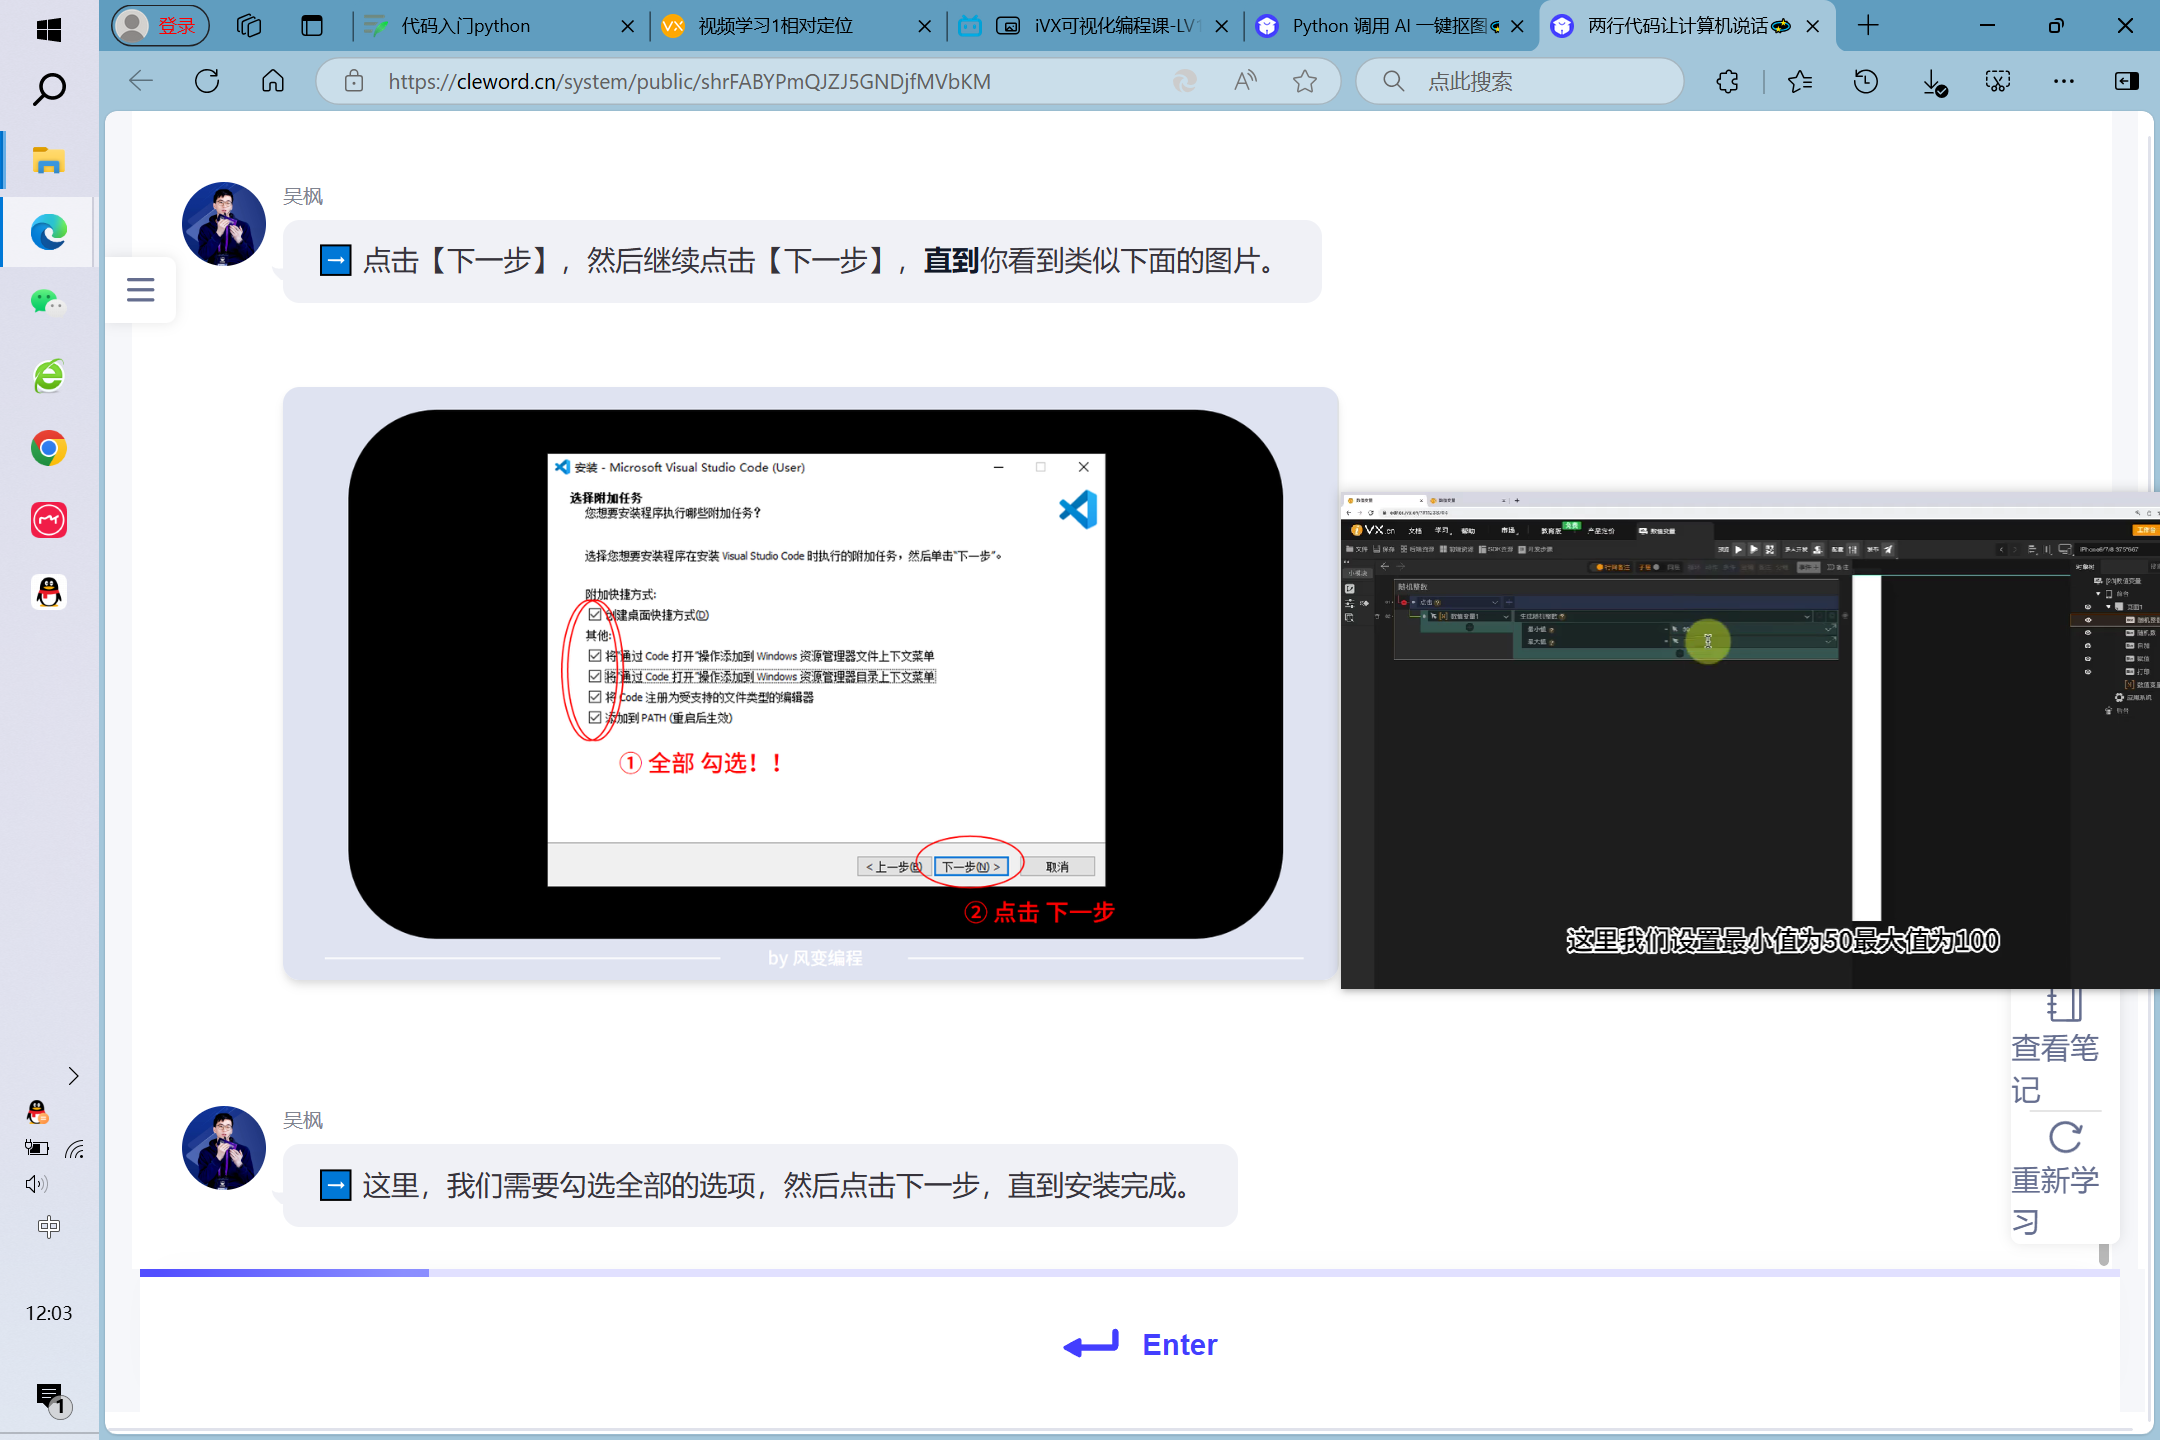
Task: Close the 代码入门python tab
Action: tap(627, 26)
